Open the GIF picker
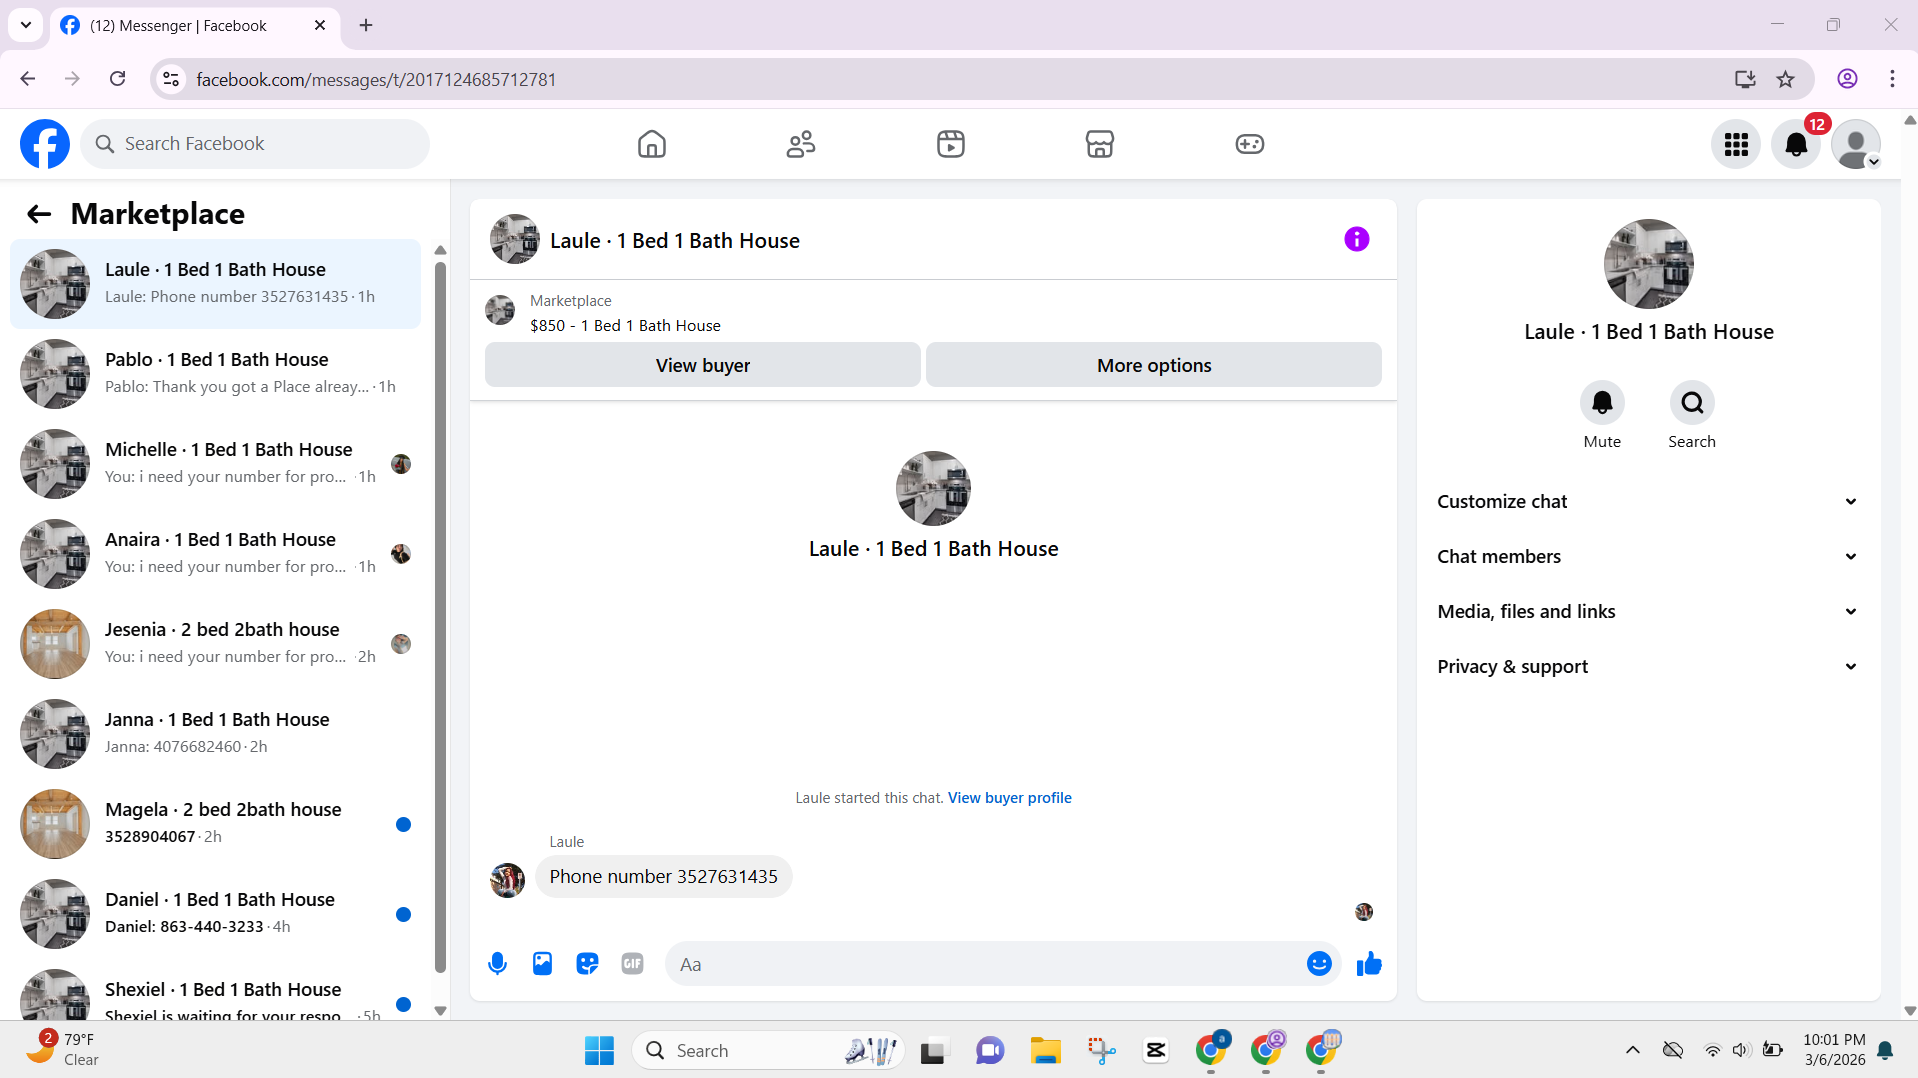Image resolution: width=1918 pixels, height=1078 pixels. [632, 964]
